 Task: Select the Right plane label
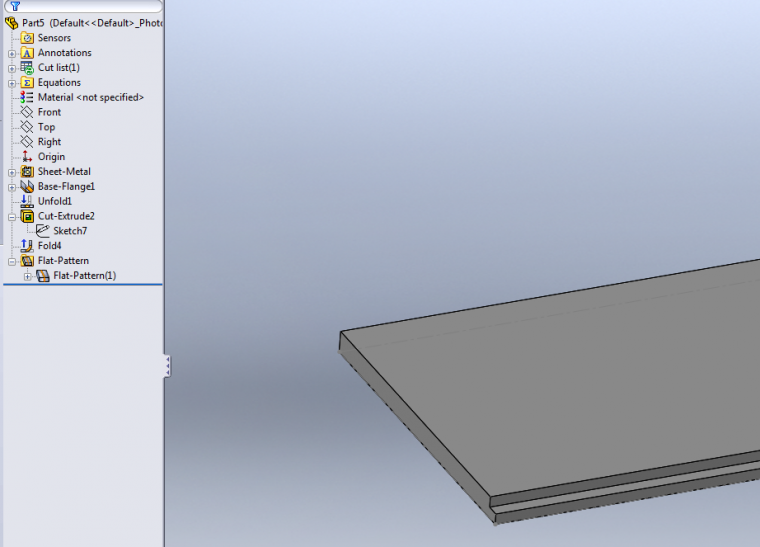tap(49, 142)
